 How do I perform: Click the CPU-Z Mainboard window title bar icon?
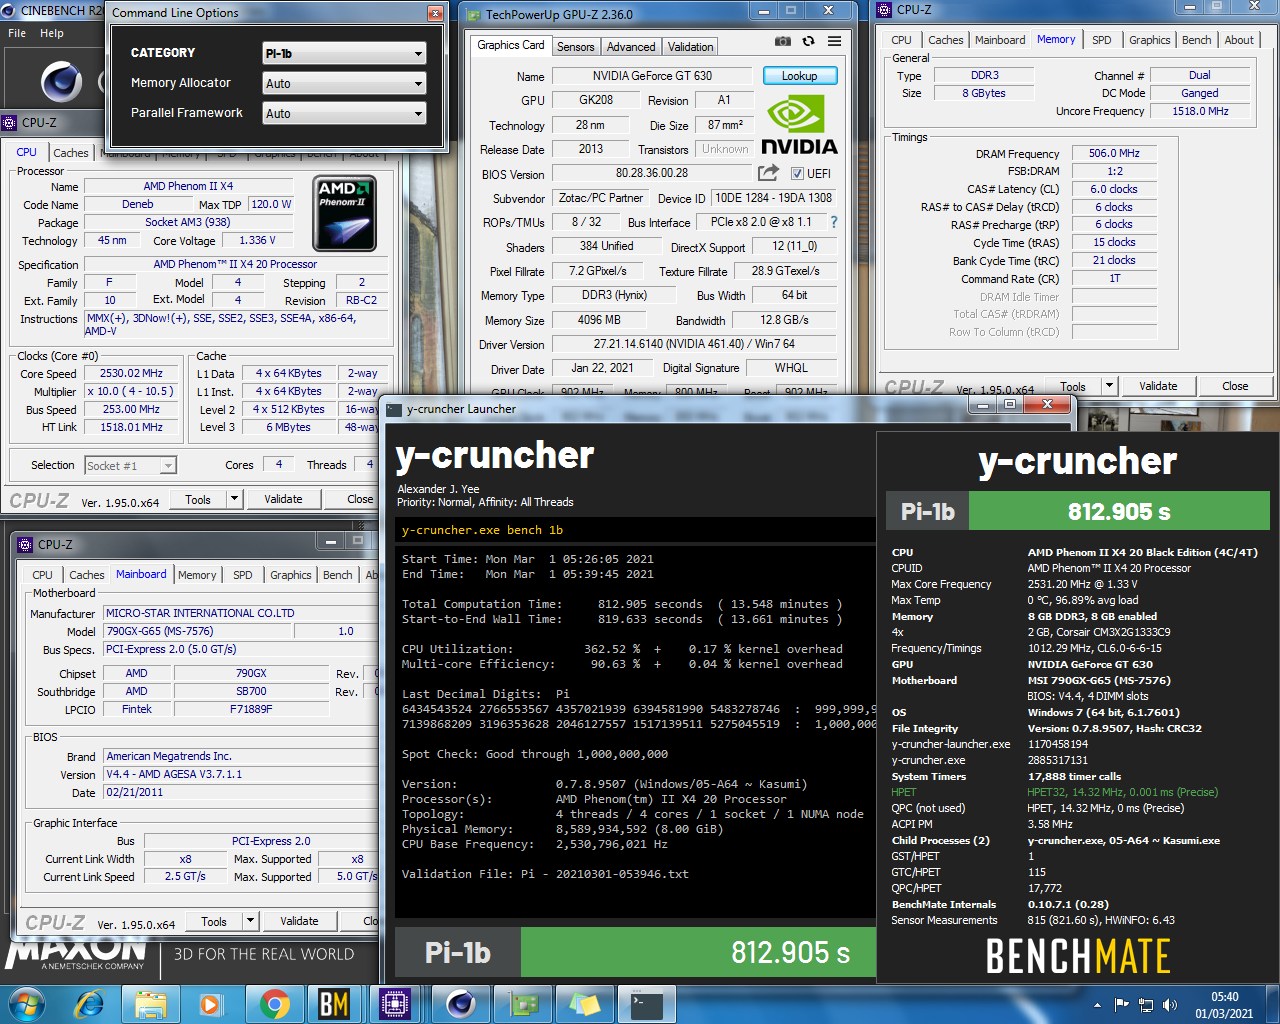tap(26, 545)
